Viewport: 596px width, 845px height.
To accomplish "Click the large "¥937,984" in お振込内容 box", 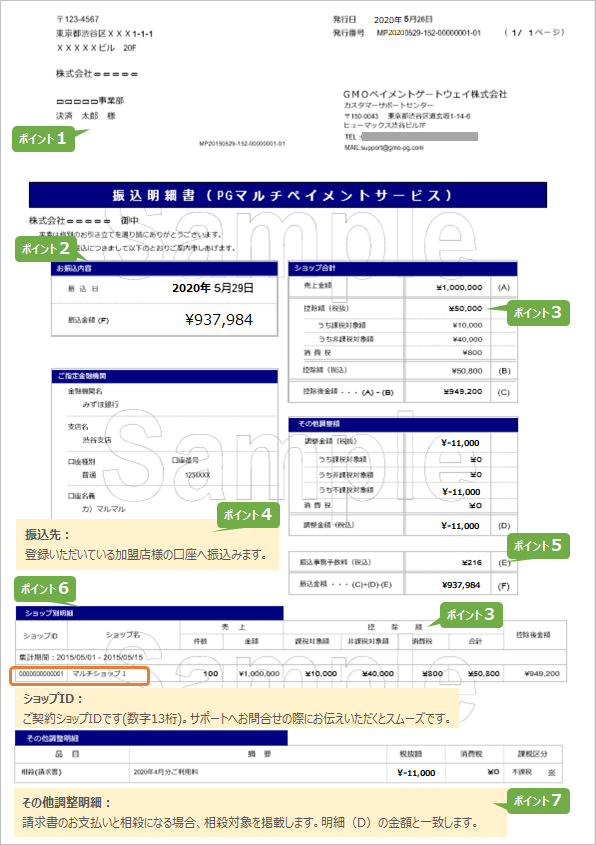I will coord(219,320).
